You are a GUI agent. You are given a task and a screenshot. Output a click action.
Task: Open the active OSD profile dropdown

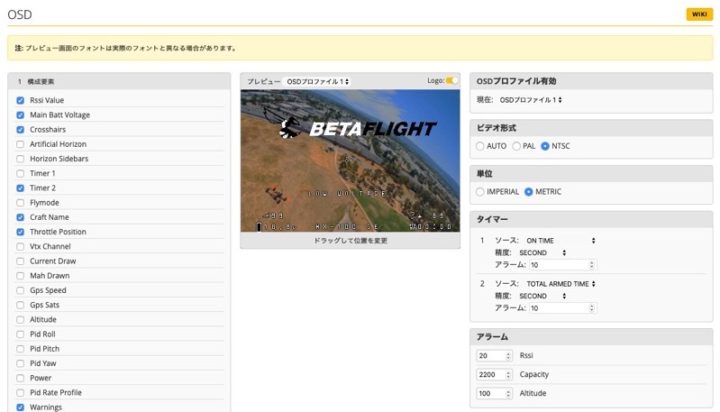click(x=531, y=100)
